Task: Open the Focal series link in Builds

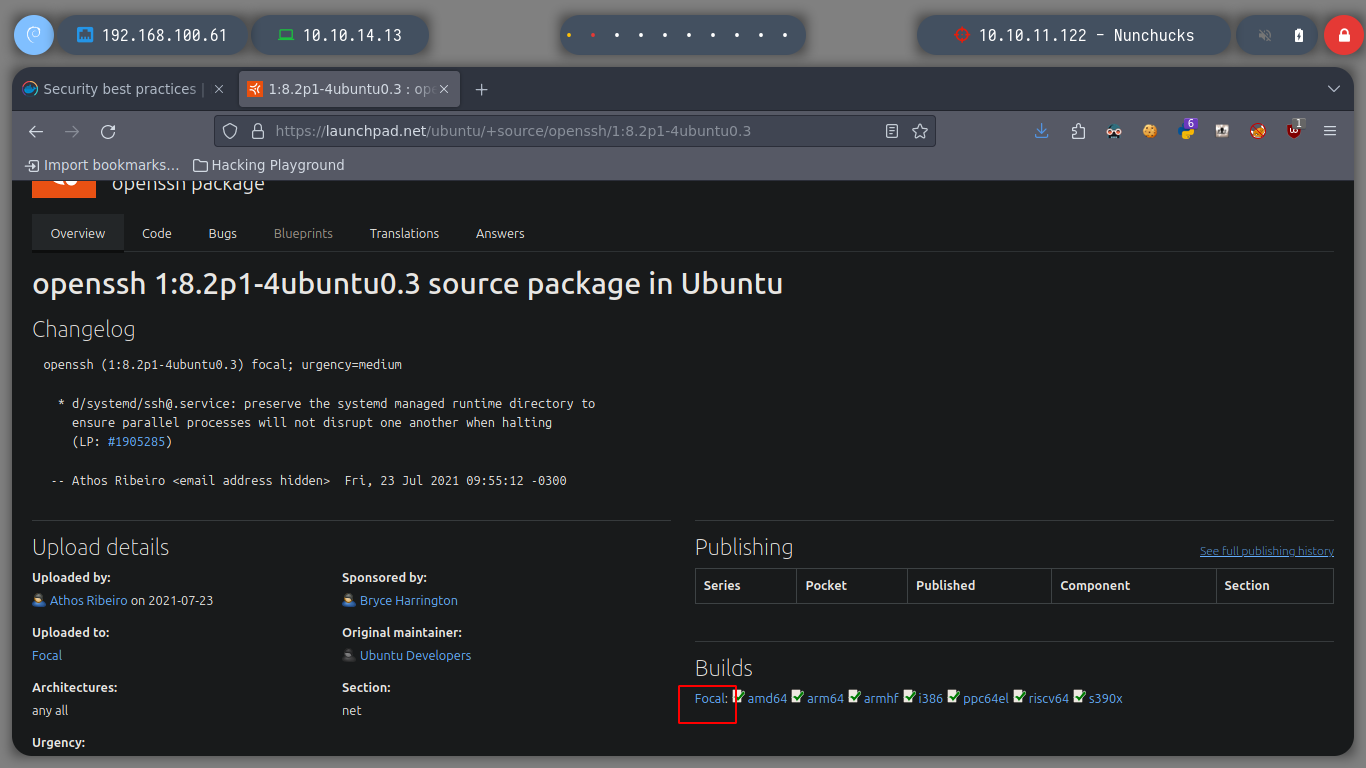Action: [710, 699]
